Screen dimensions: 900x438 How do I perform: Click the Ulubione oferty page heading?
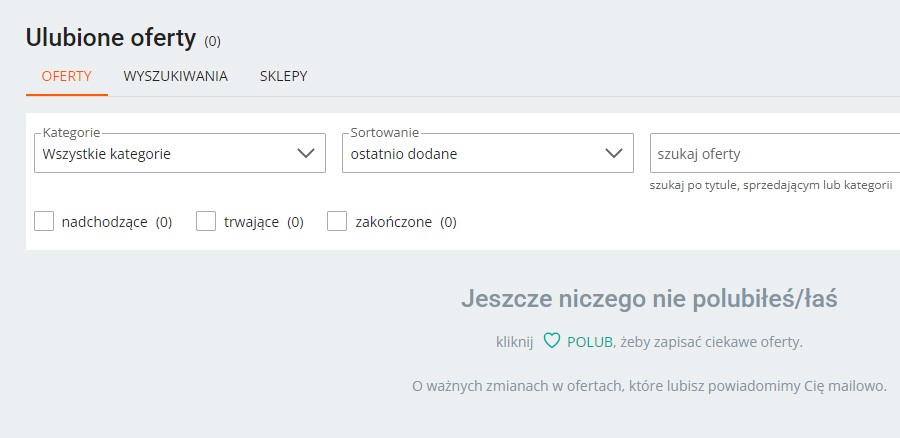111,38
